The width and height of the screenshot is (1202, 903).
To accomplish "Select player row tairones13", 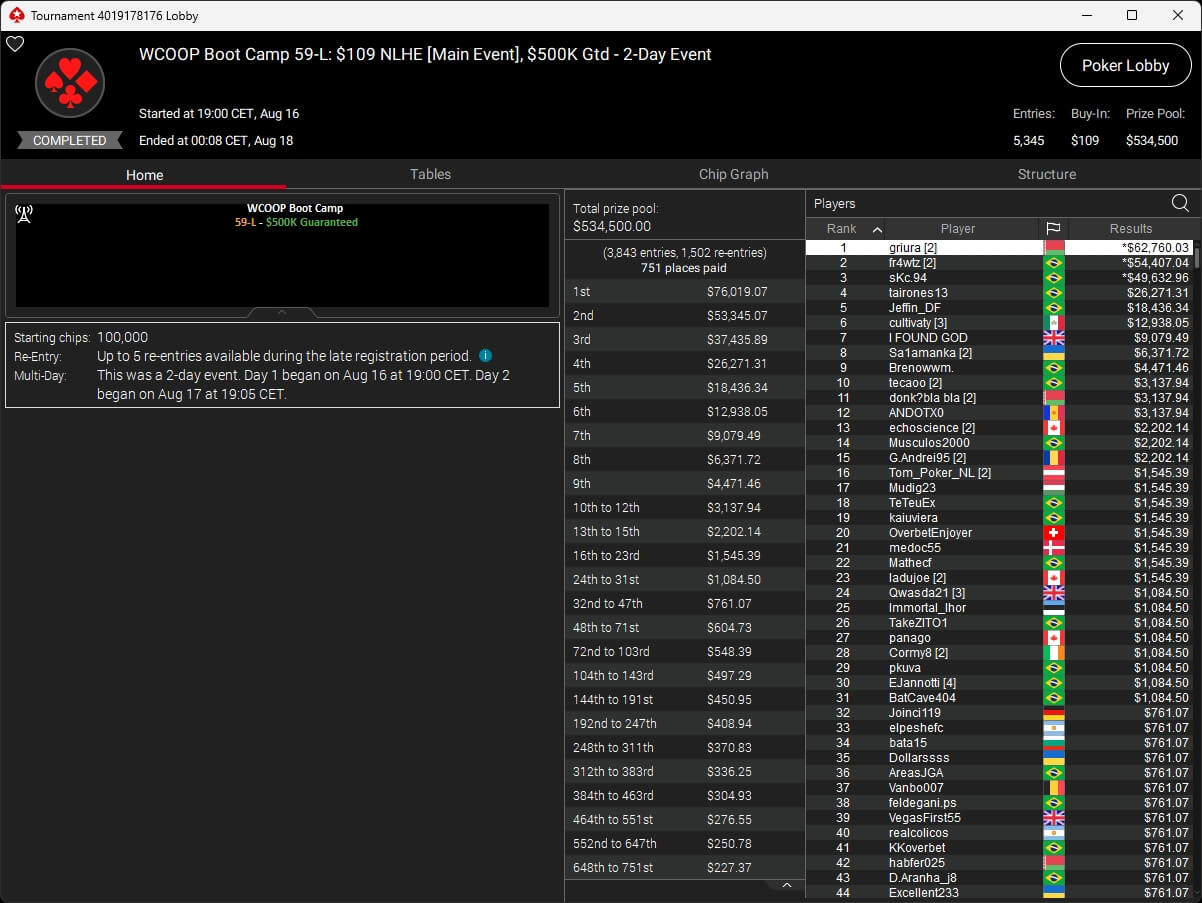I will point(1000,293).
